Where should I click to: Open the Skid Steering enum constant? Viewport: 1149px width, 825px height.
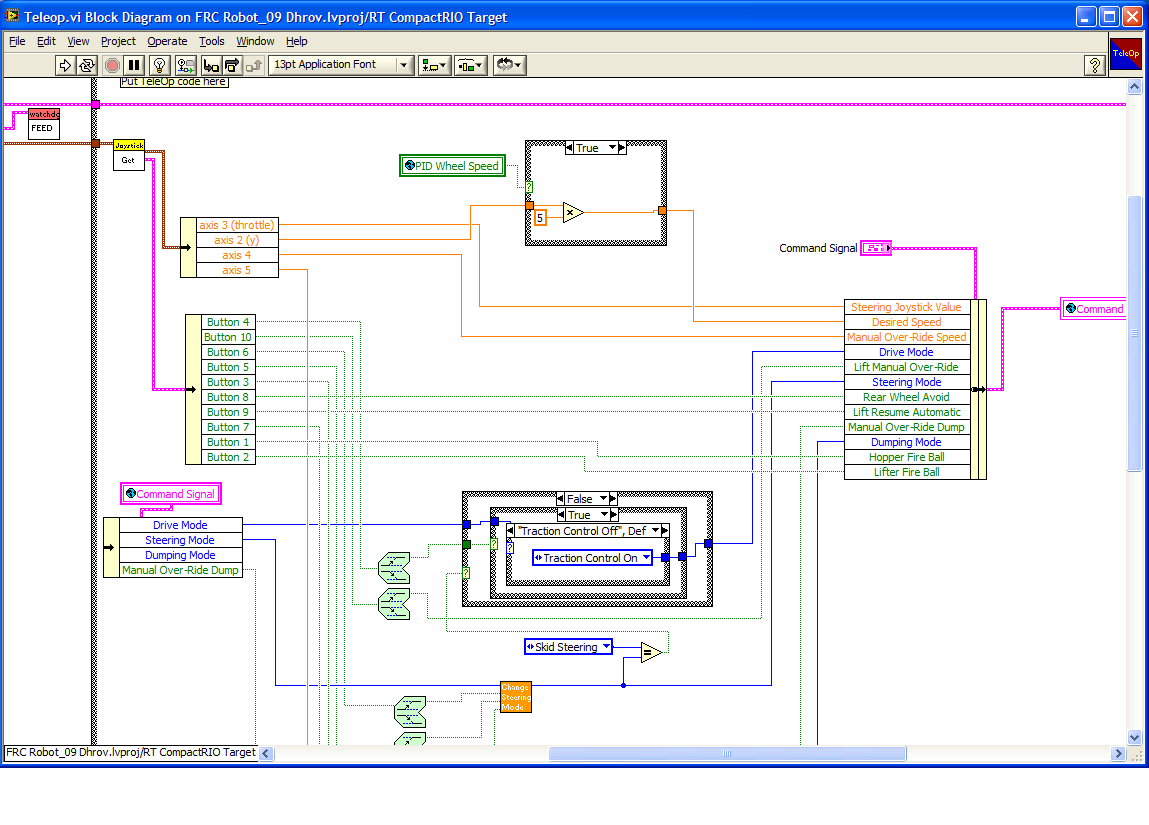[x=569, y=647]
